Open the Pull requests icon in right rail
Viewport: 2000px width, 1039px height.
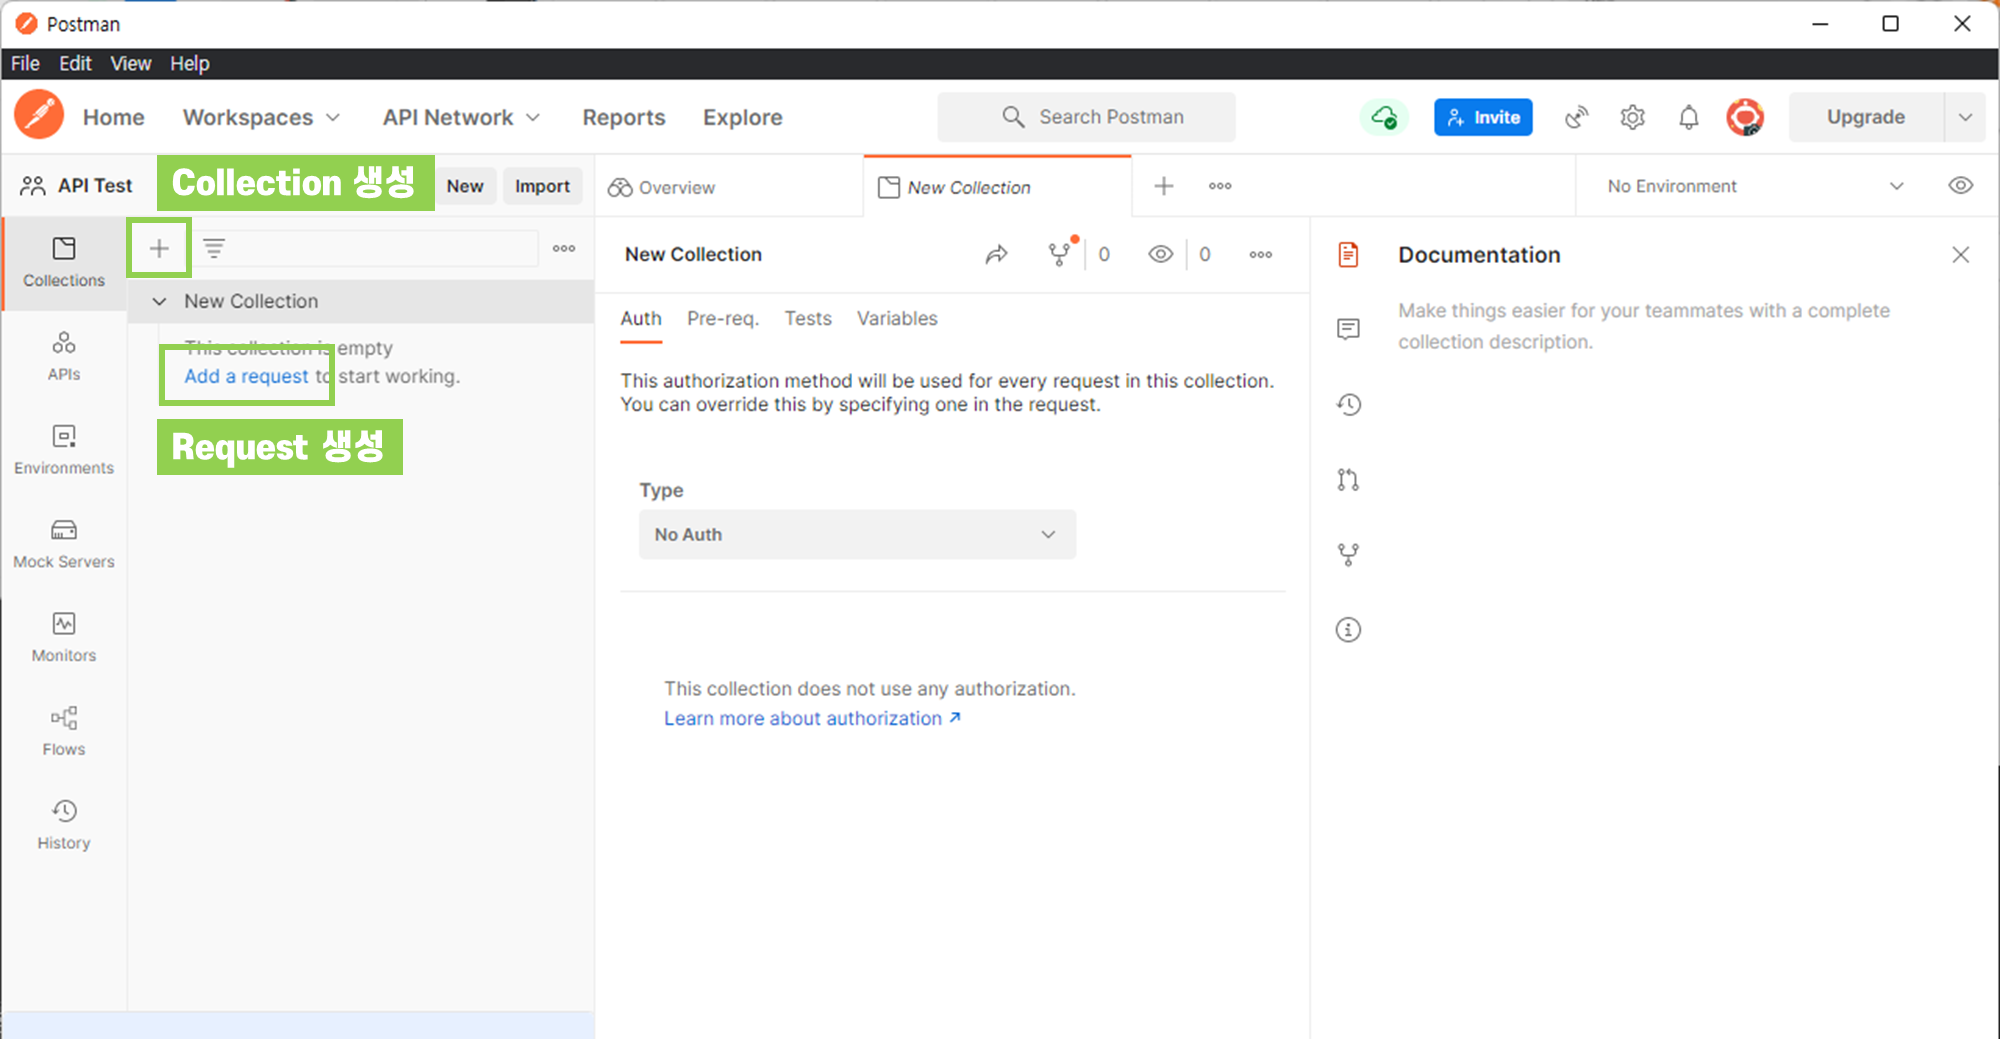click(x=1348, y=479)
